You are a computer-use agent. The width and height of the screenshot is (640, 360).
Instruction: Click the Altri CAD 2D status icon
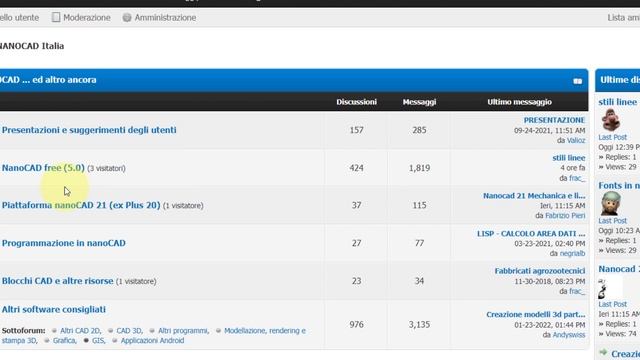click(x=54, y=331)
